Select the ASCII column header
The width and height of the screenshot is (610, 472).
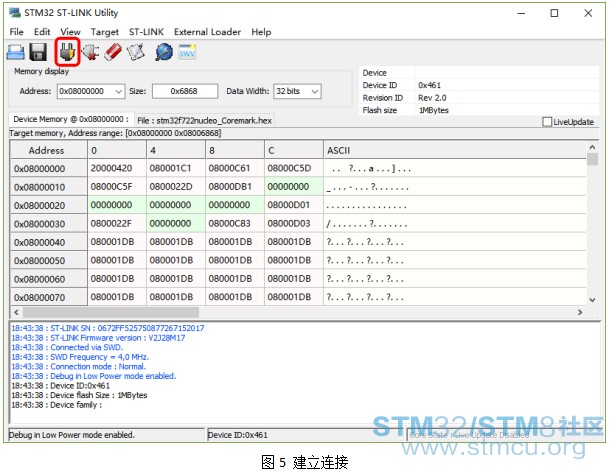(x=454, y=150)
